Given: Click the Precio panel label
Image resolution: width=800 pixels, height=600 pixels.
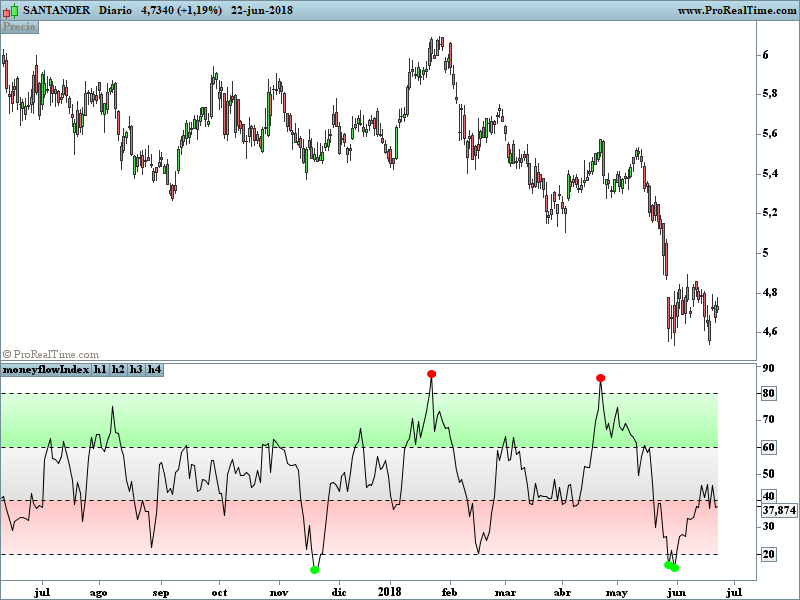Looking at the screenshot, I should (19, 27).
